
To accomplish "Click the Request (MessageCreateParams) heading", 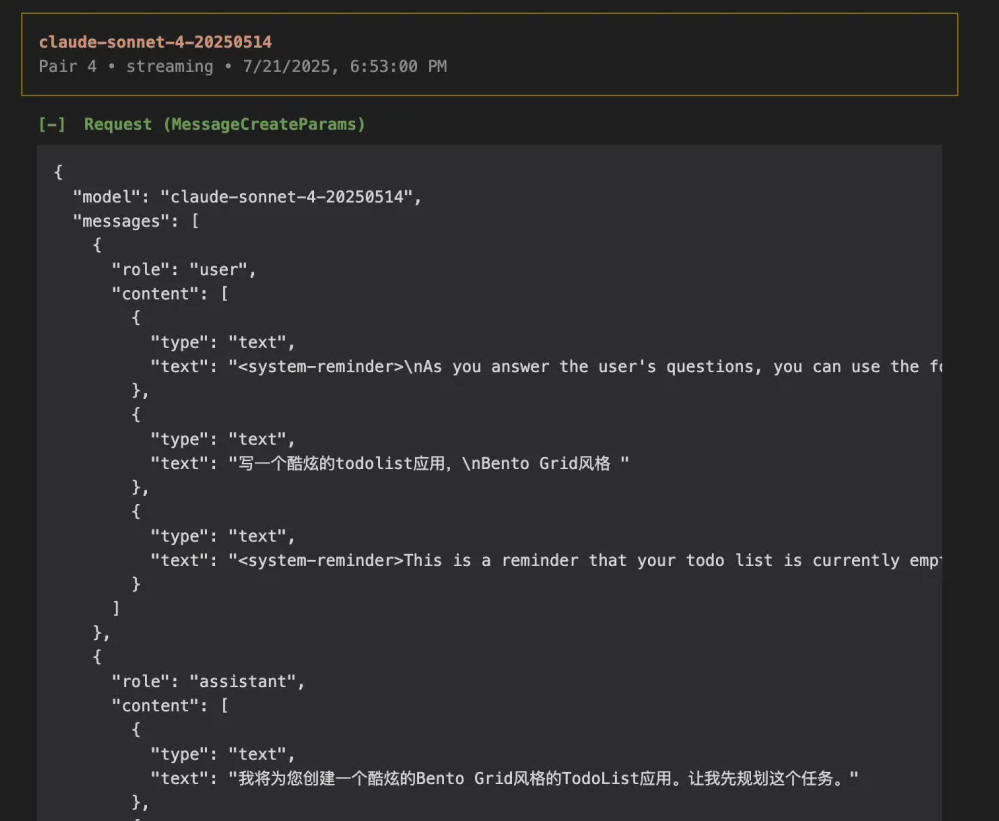I will 225,124.
